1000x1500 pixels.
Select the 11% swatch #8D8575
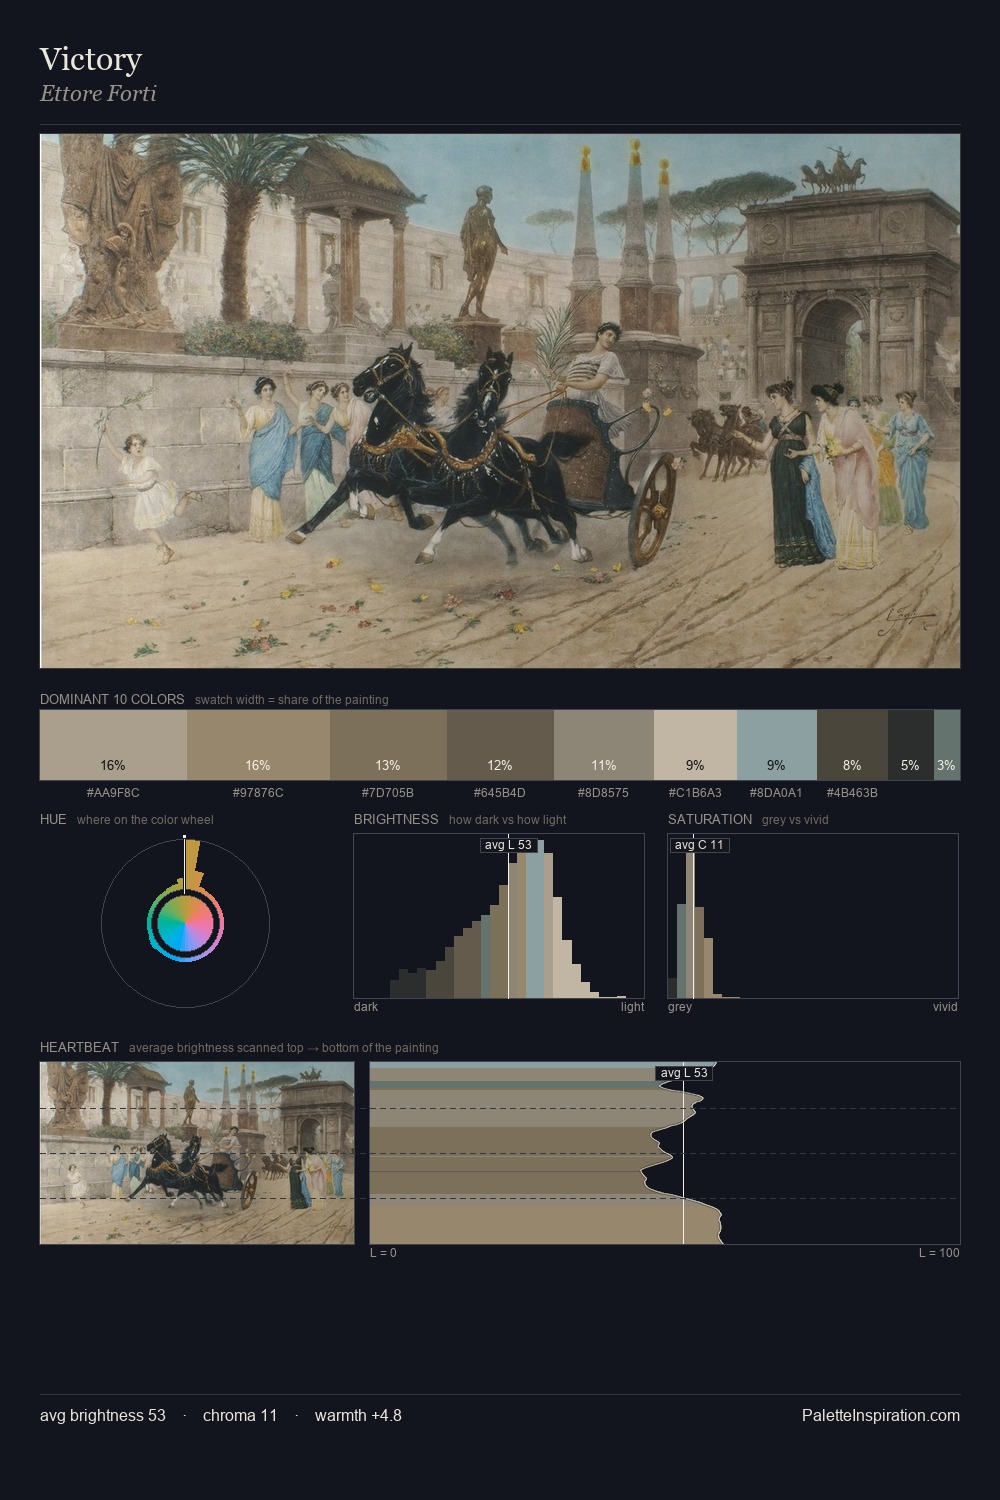click(x=604, y=745)
